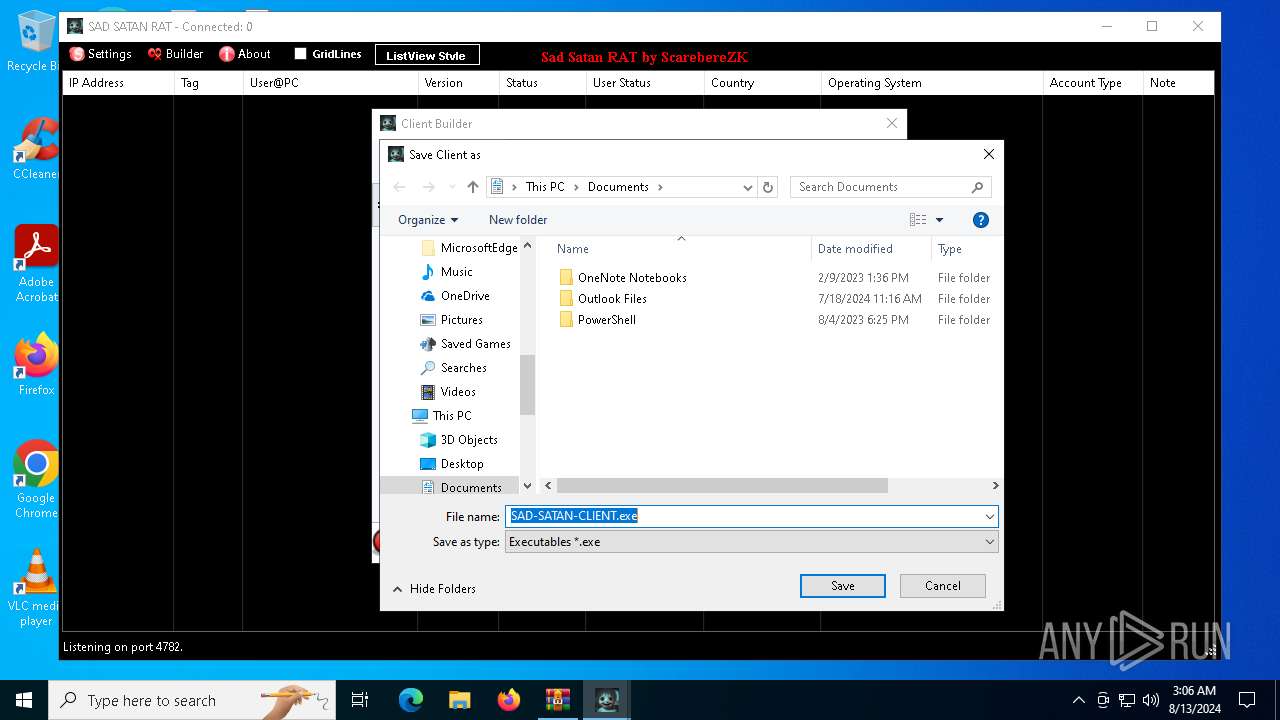Select Searches in navigation tree
Screen dimensions: 1280x720
click(x=454, y=368)
